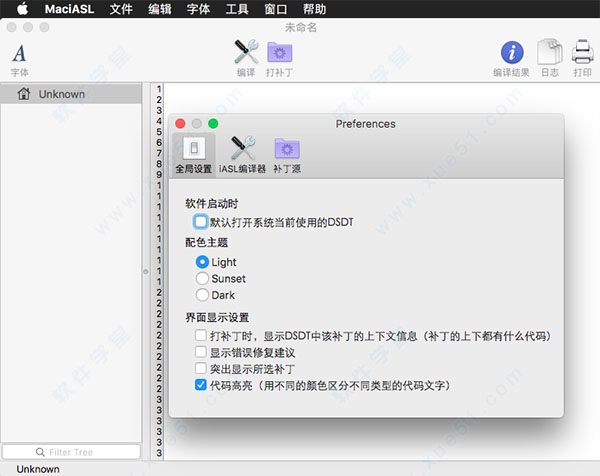The width and height of the screenshot is (600, 476).
Task: Show the 编译结果 info panel
Action: tap(511, 58)
